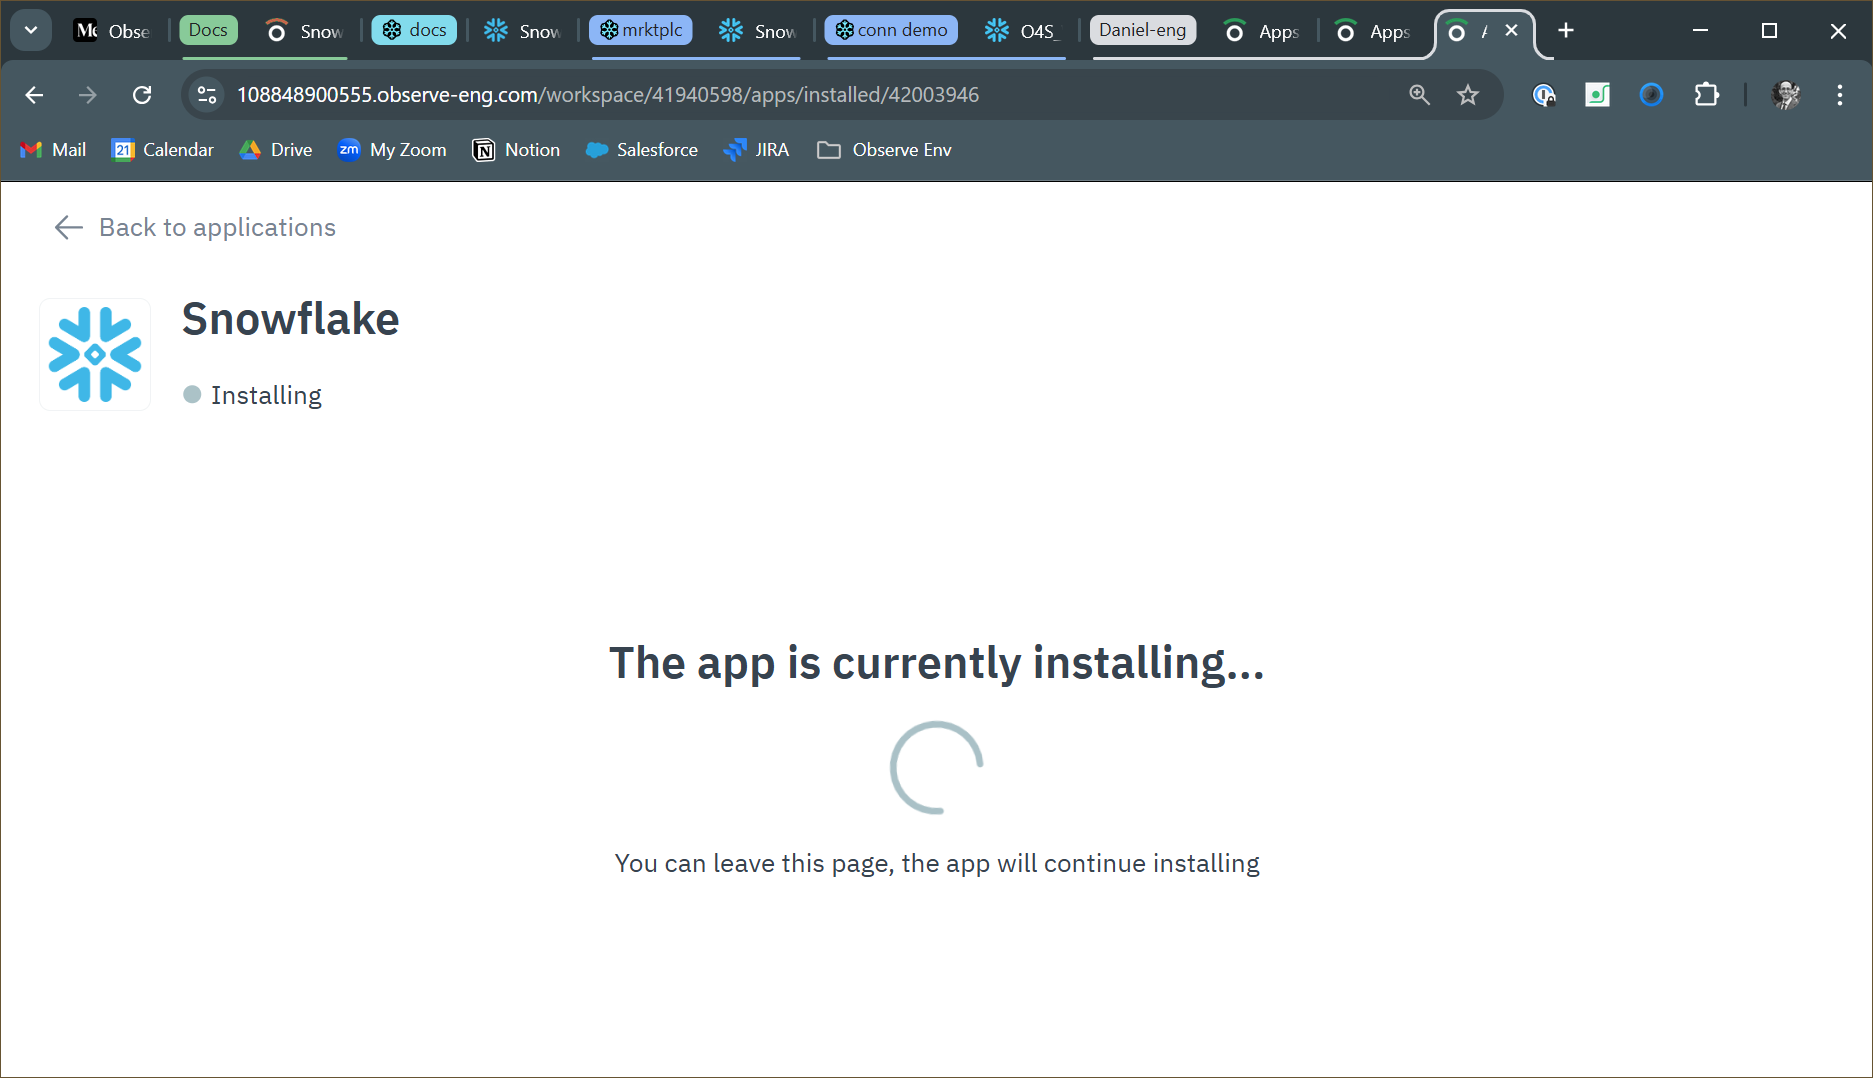Image resolution: width=1873 pixels, height=1078 pixels.
Task: Maximize the browser window
Action: [1769, 31]
